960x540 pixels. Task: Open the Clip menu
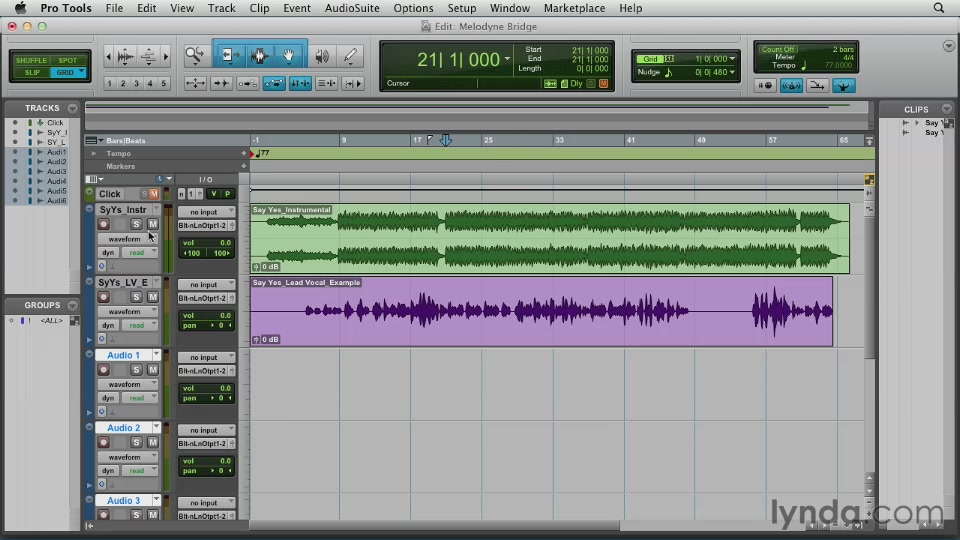(259, 8)
